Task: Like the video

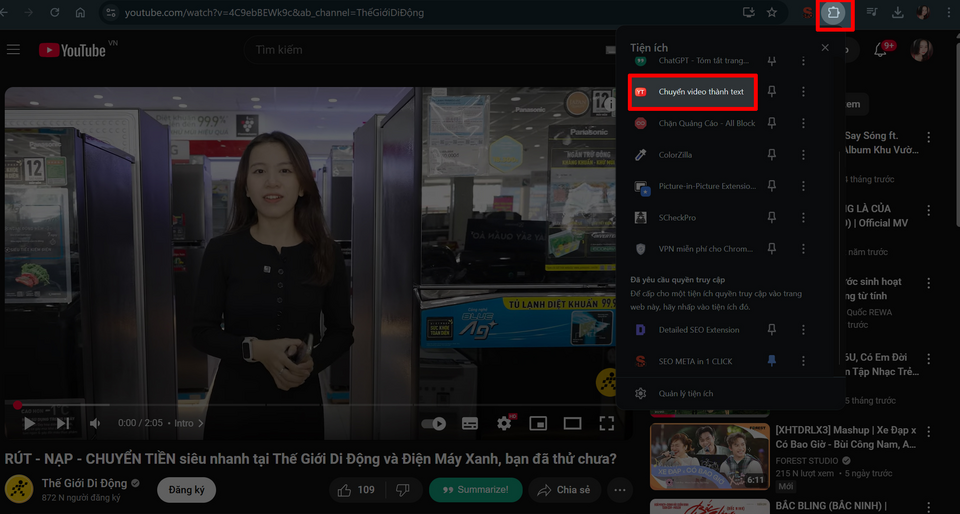Action: click(x=356, y=490)
